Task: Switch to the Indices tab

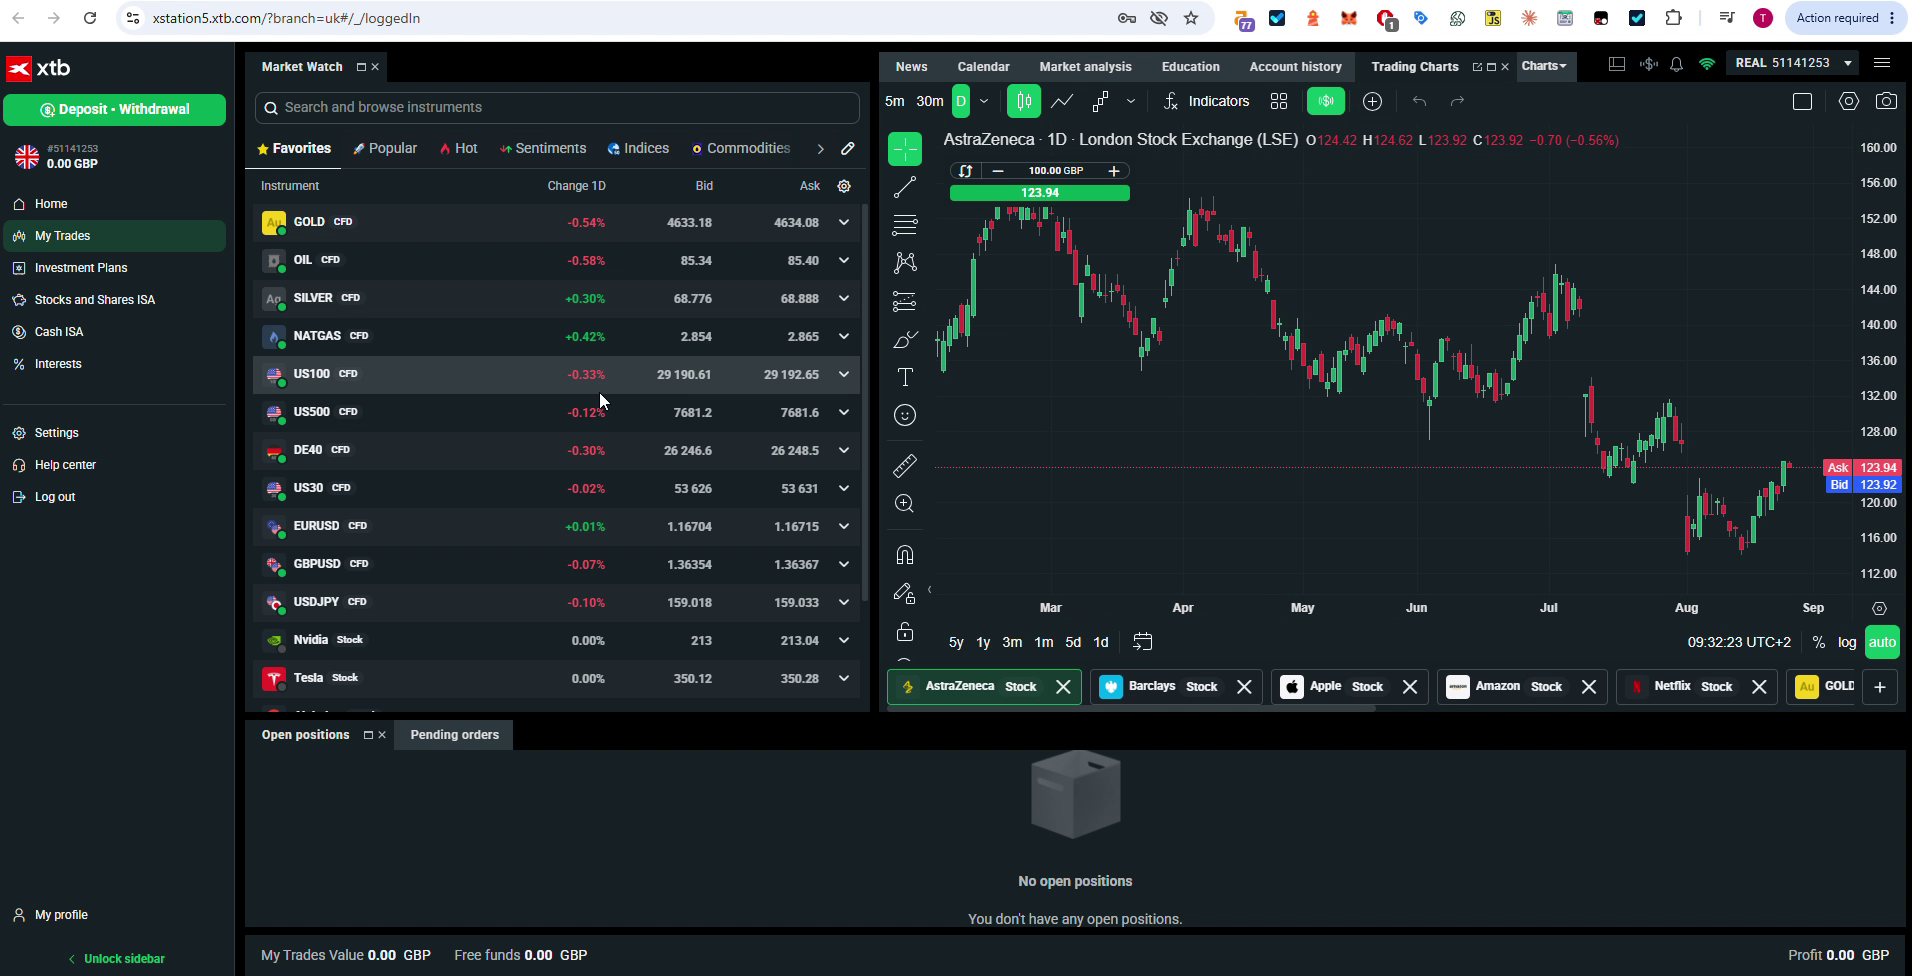Action: click(638, 148)
